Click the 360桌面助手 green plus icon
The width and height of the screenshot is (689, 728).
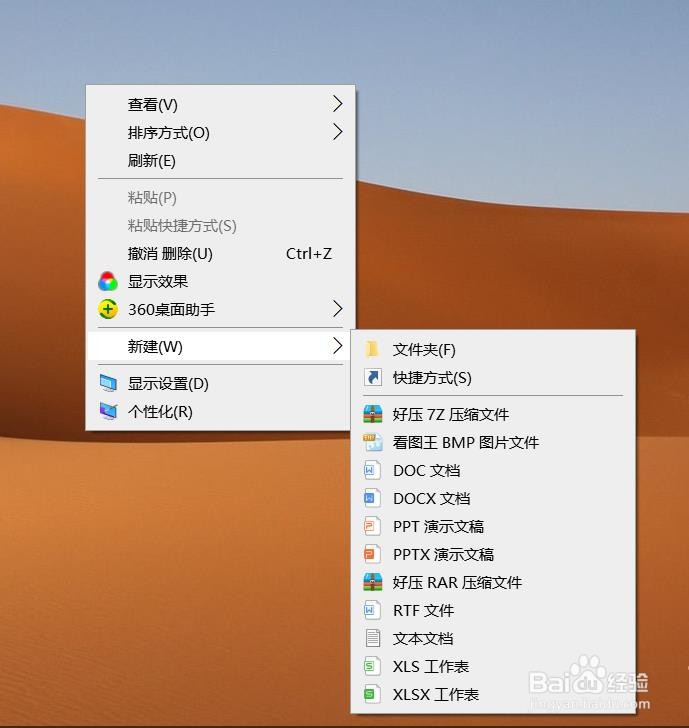coord(108,309)
